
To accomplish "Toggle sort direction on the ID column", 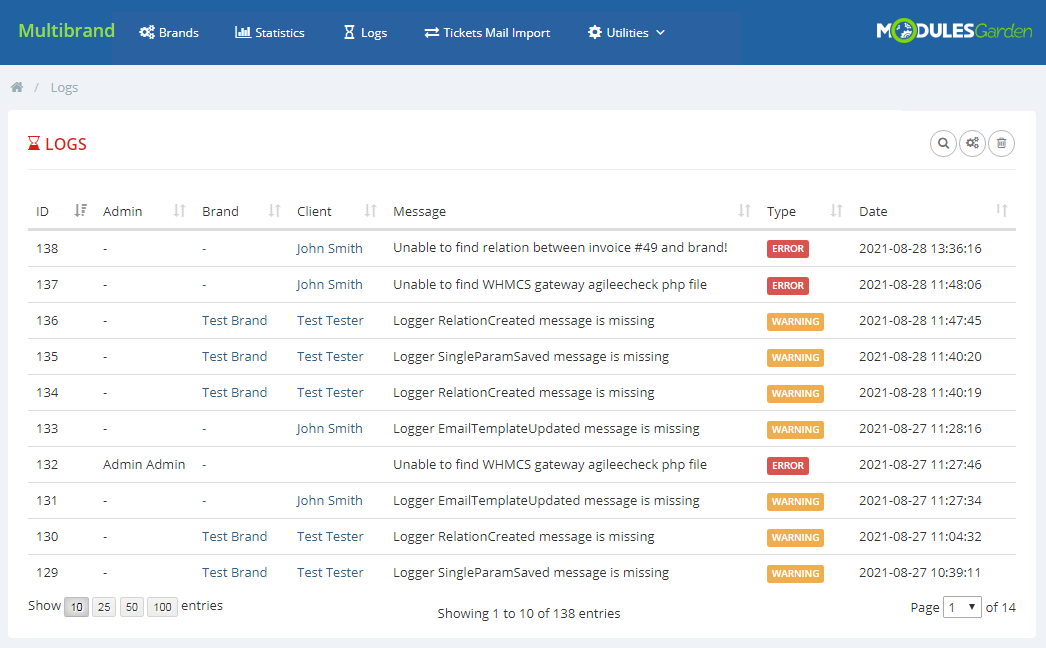I will pyautogui.click(x=79, y=211).
